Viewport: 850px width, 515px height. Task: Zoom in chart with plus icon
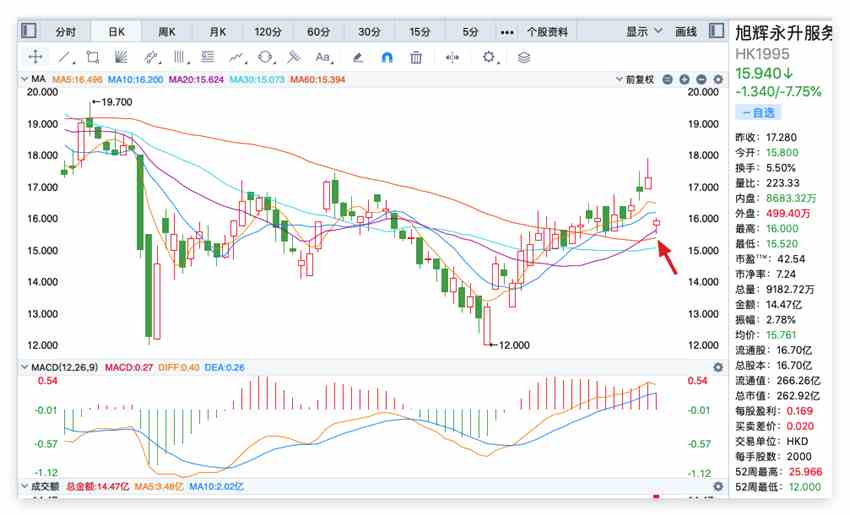coord(684,79)
